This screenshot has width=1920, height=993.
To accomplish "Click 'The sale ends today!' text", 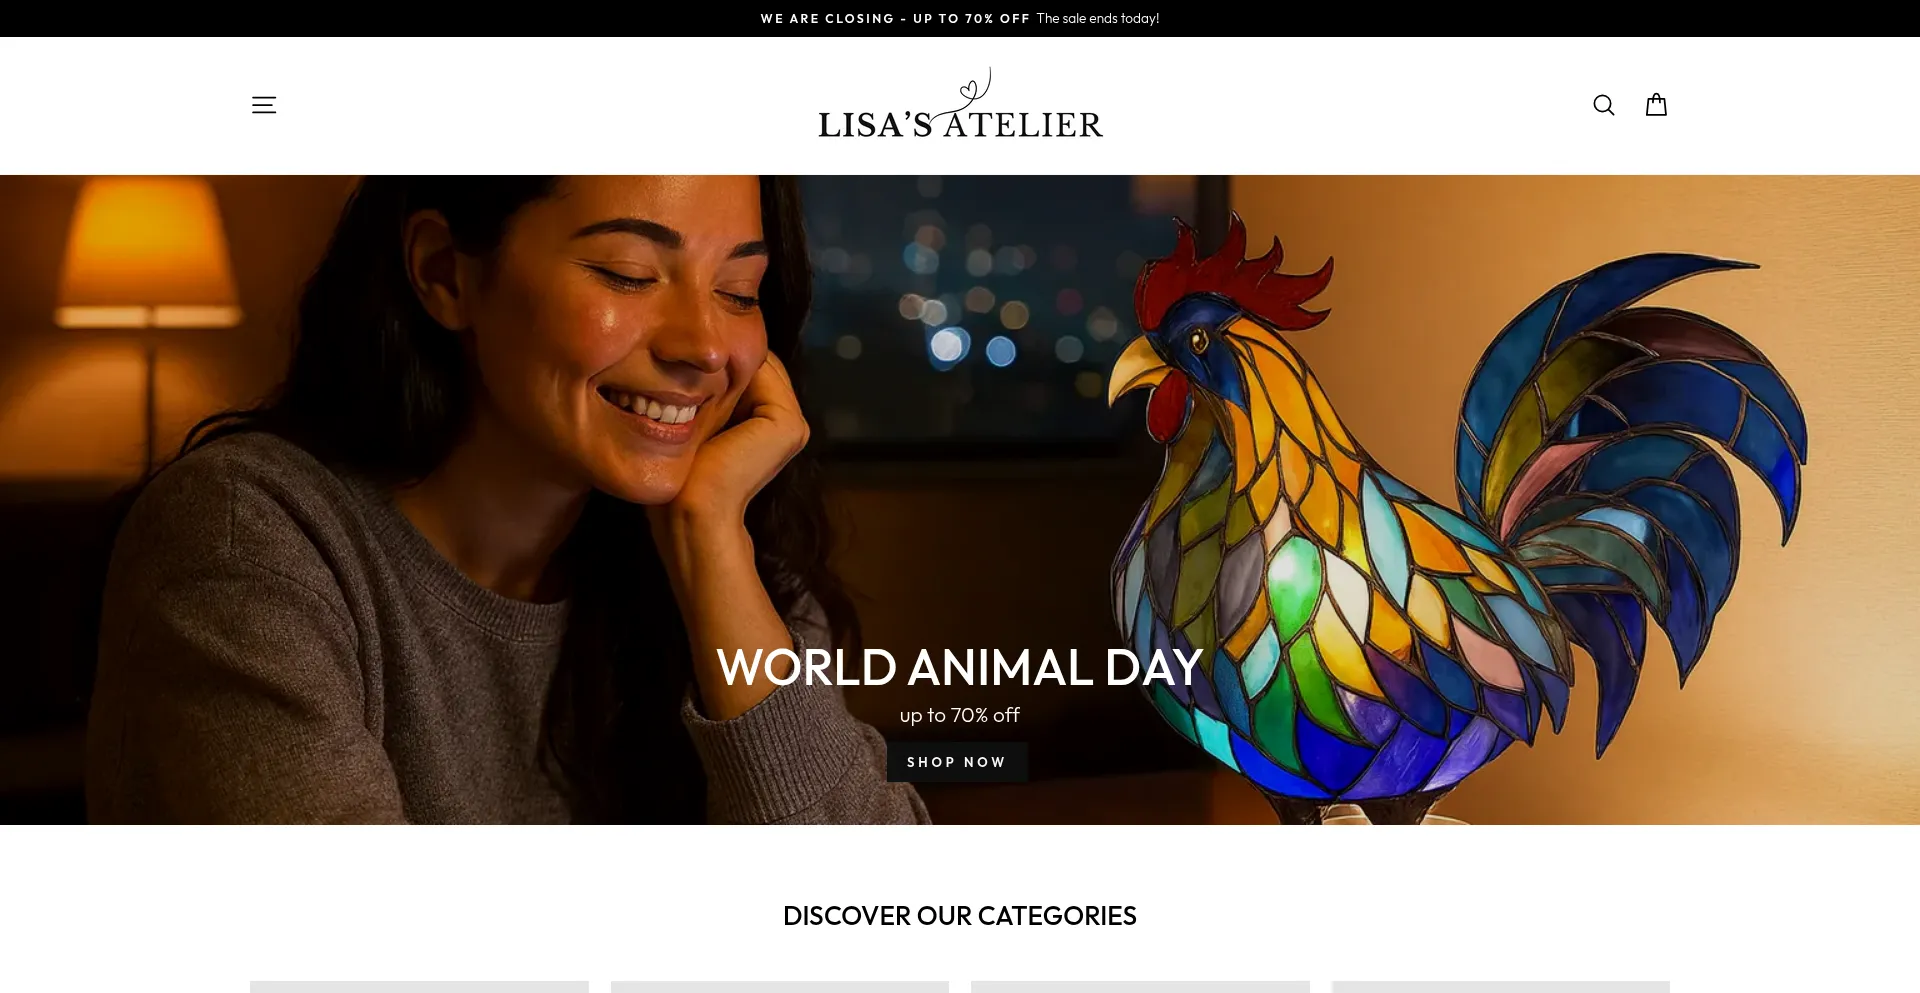I will tap(1098, 18).
